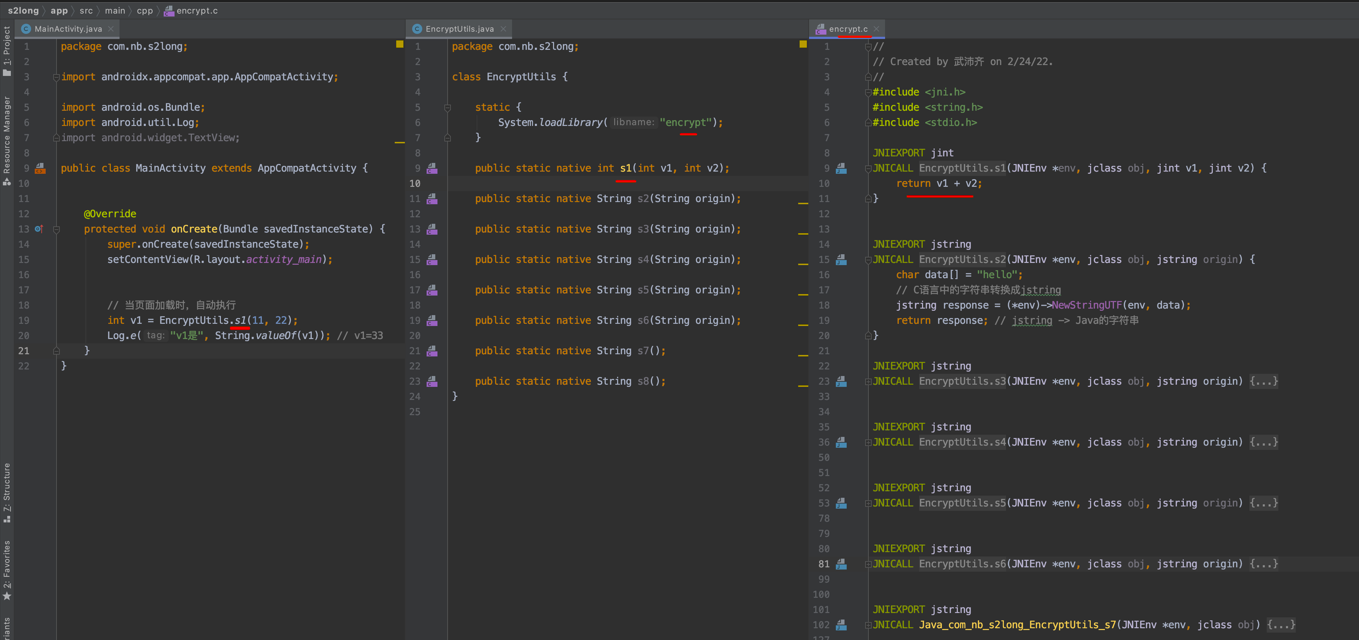Click the s2long project breadcrumb

click(23, 11)
